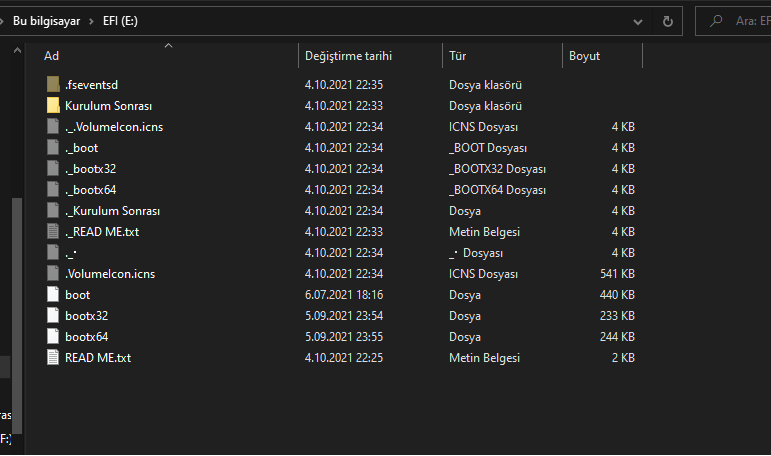771x456 pixels.
Task: Click the ._.VolumeIcon.icns file icon
Action: tap(53, 127)
